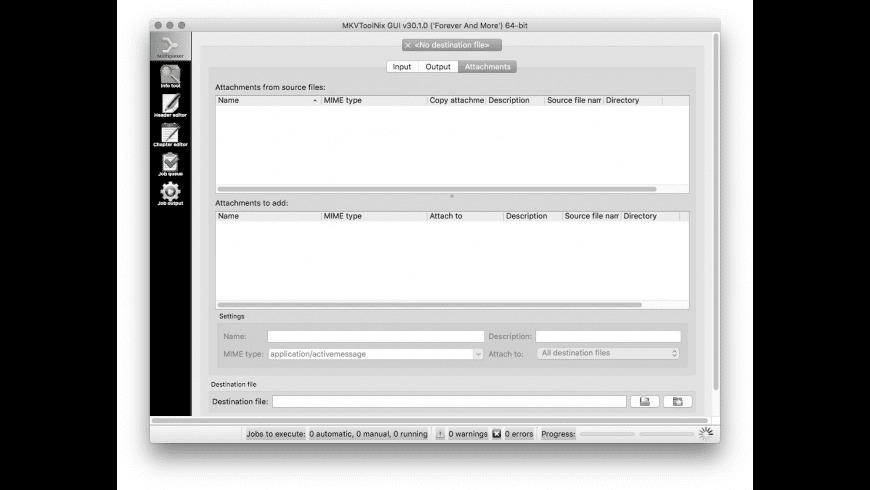The width and height of the screenshot is (870, 490).
Task: Click the attachment Name input field
Action: (376, 336)
